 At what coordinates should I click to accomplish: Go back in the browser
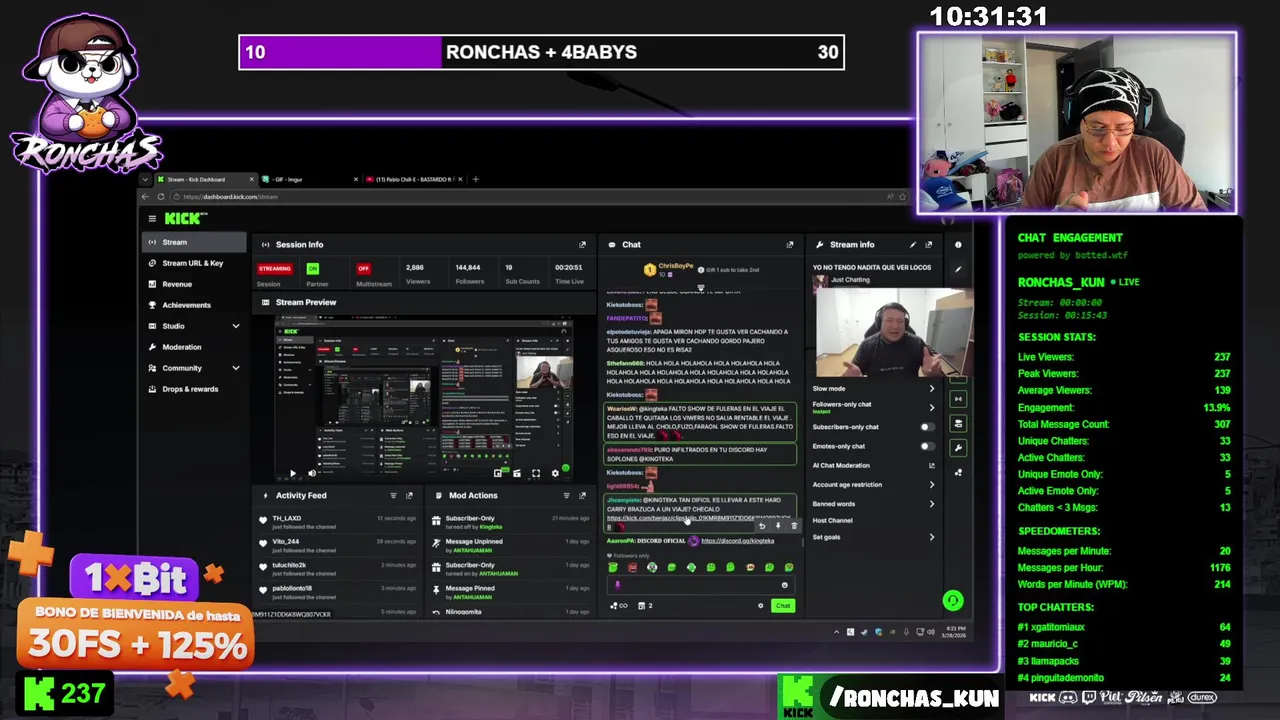coord(145,196)
